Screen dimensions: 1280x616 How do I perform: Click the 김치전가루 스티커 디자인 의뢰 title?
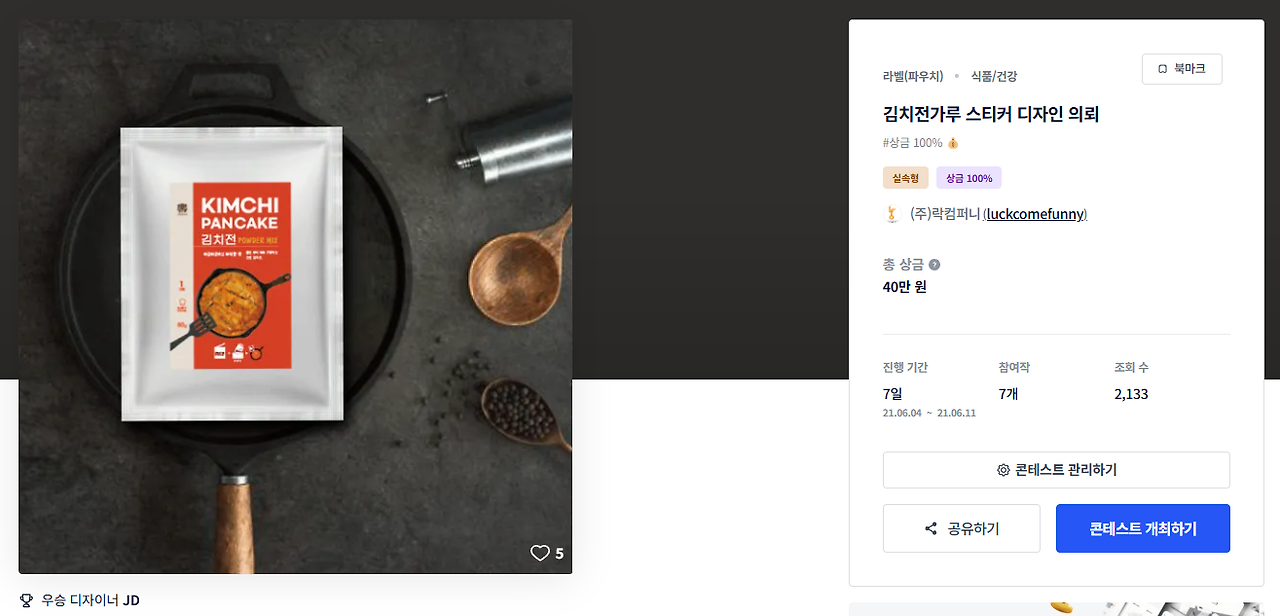point(990,114)
